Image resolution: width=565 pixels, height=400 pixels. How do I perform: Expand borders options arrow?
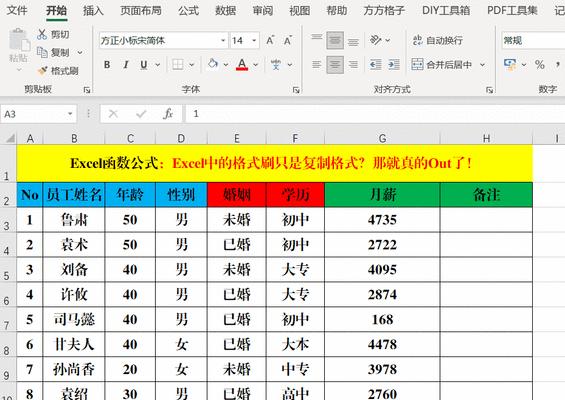(x=192, y=65)
